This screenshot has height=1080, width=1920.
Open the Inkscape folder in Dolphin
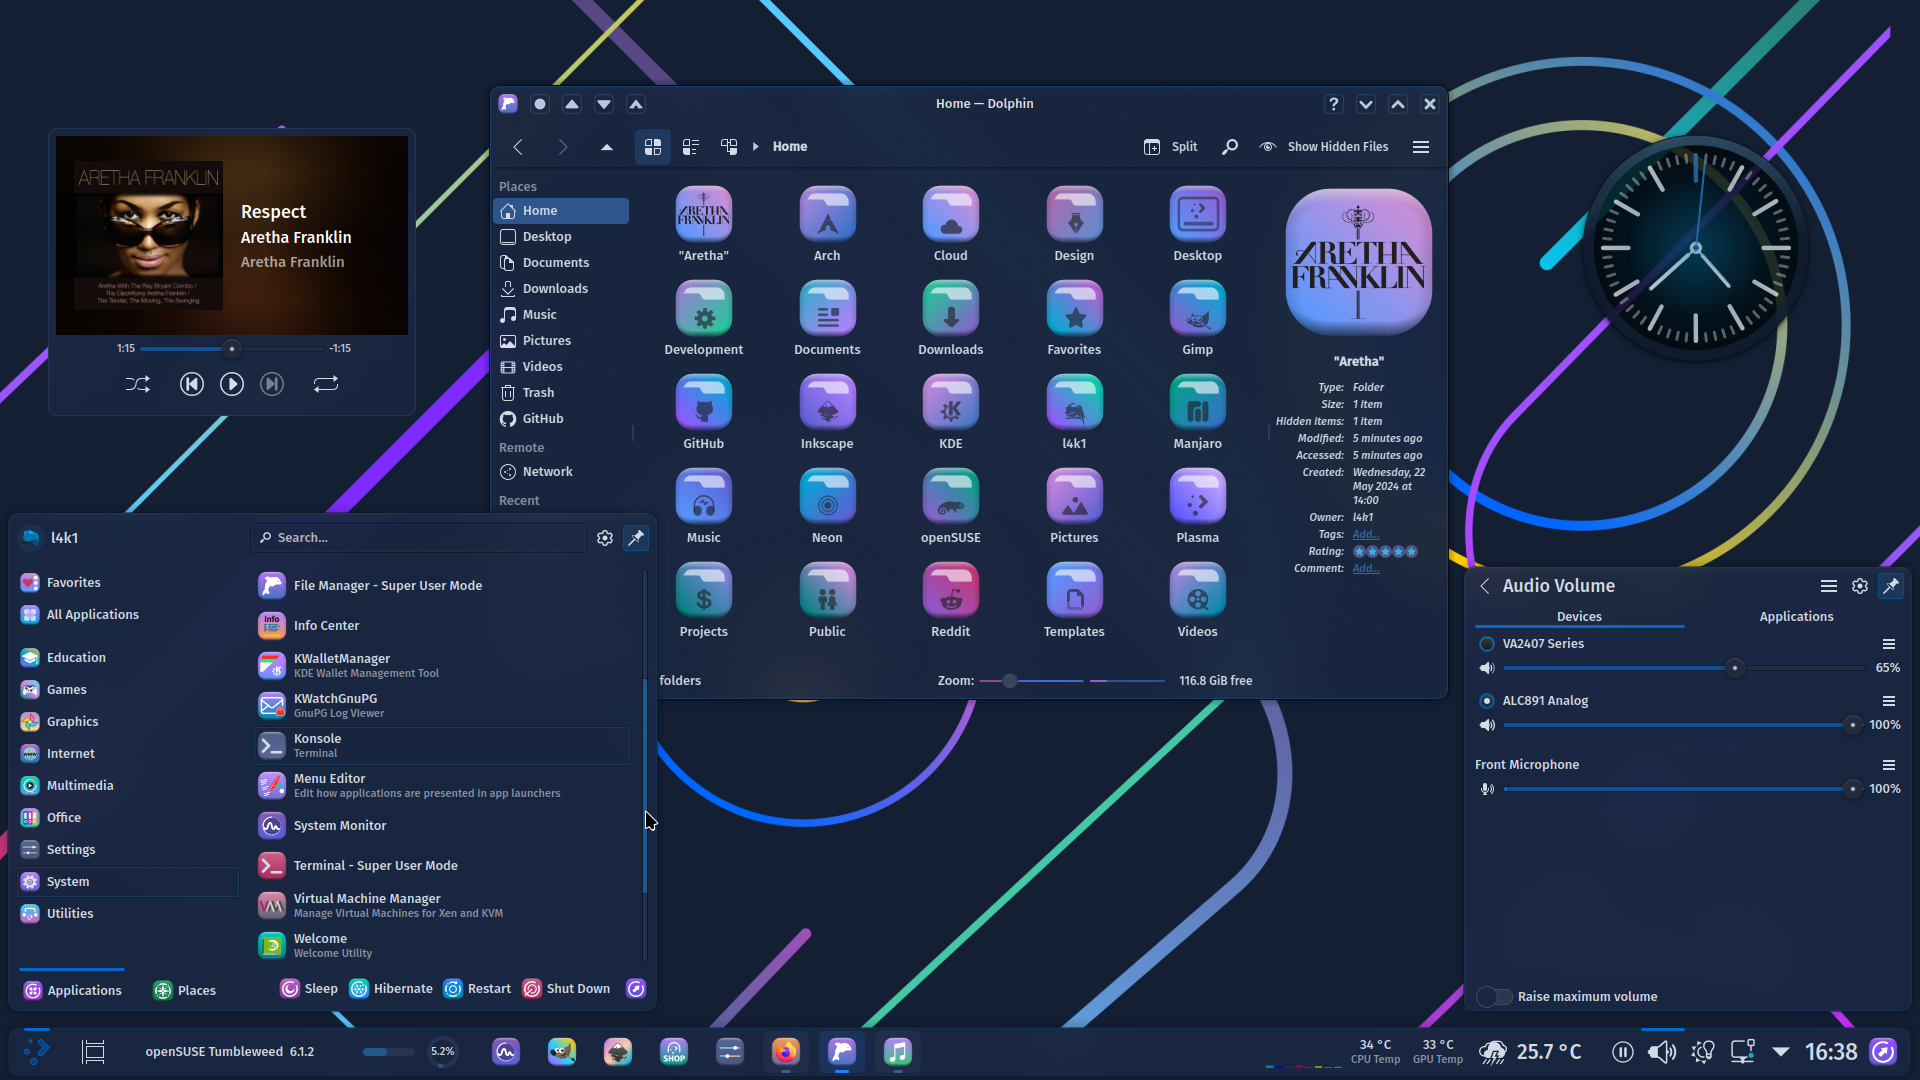click(827, 412)
